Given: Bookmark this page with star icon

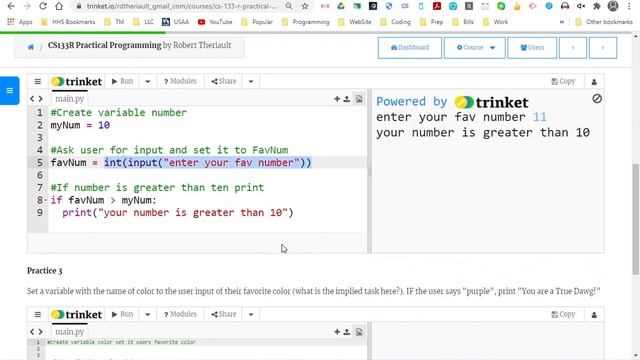Looking at the screenshot, I should pos(305,6).
